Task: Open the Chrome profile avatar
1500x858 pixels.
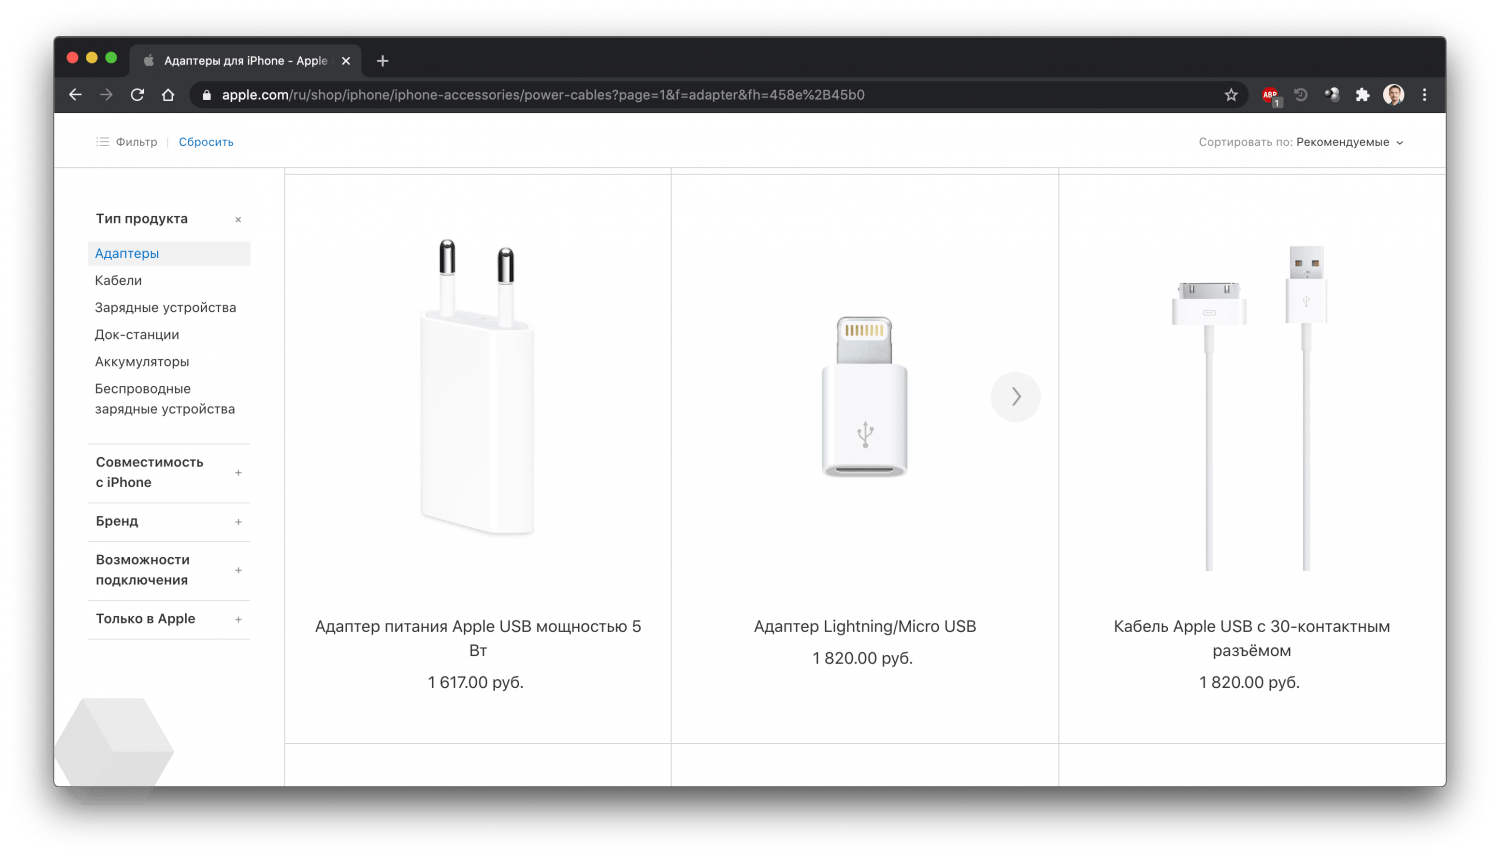Action: [1394, 95]
